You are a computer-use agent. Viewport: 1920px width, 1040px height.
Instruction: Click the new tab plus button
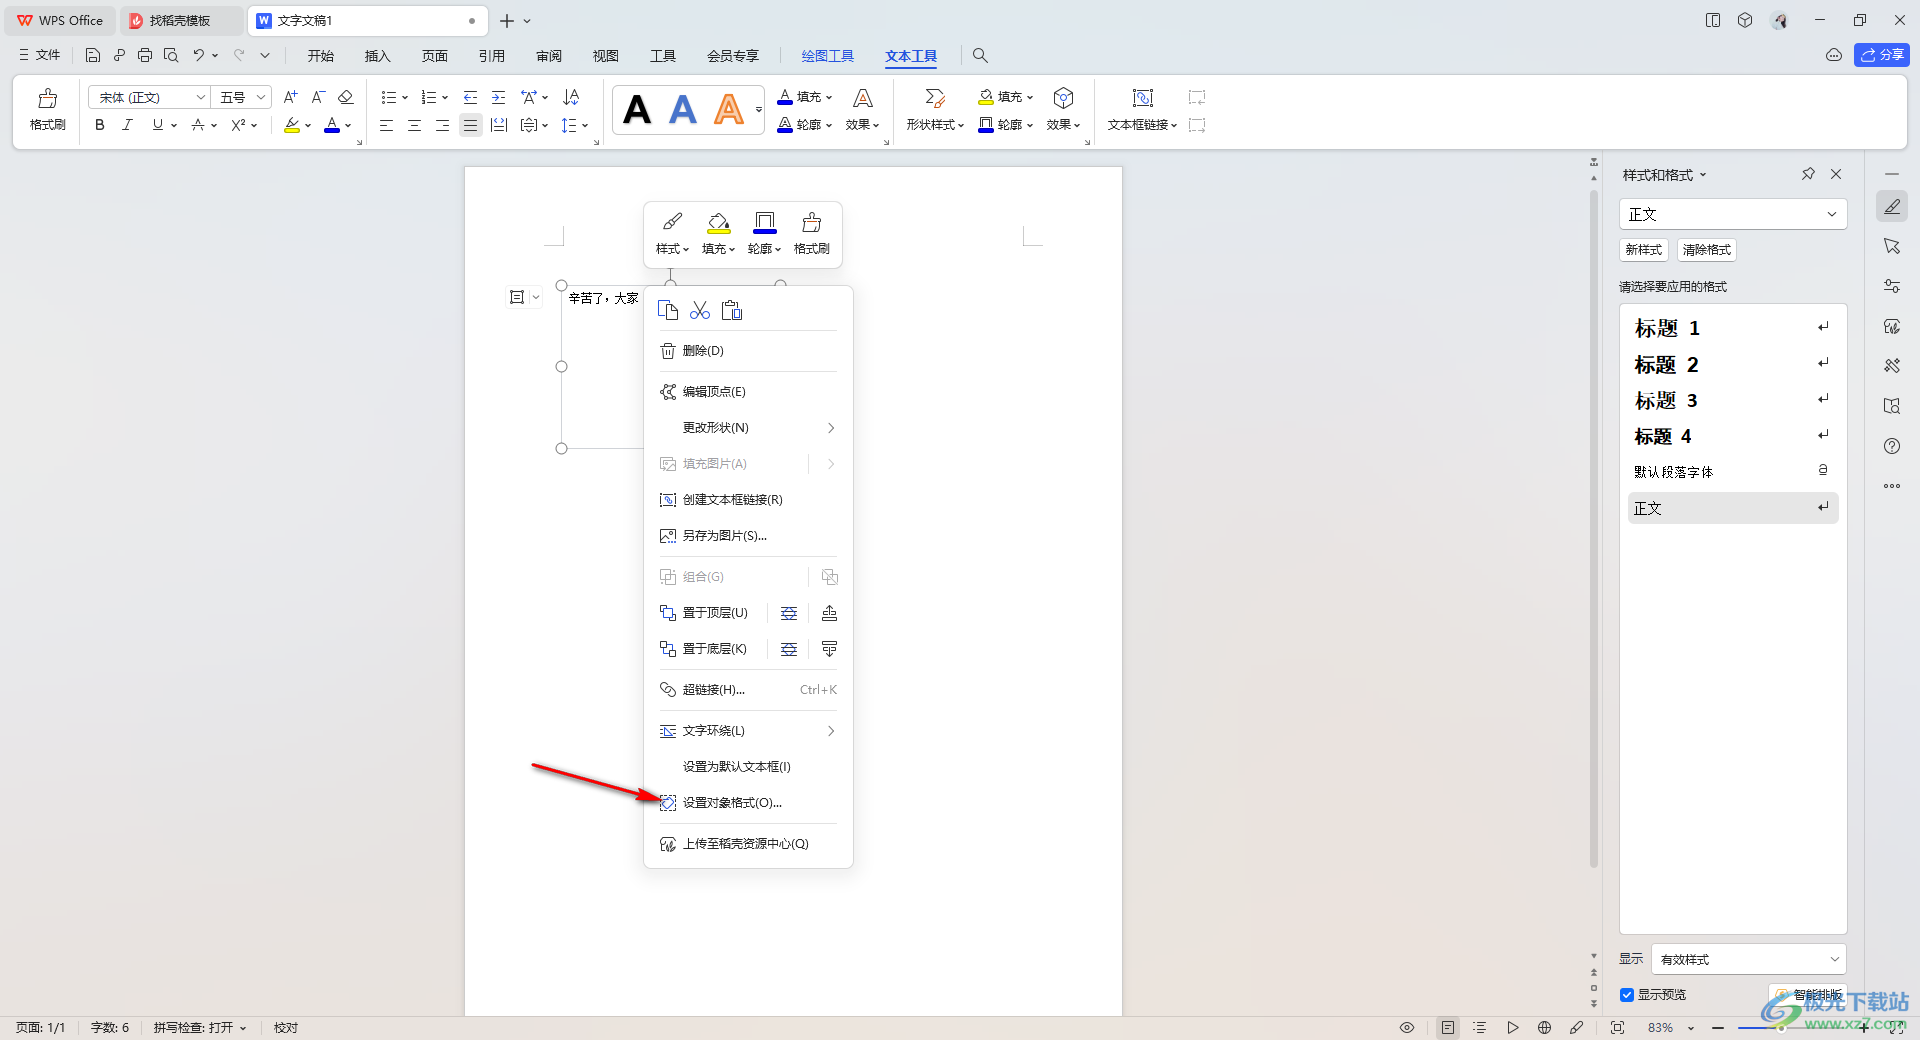pos(507,20)
